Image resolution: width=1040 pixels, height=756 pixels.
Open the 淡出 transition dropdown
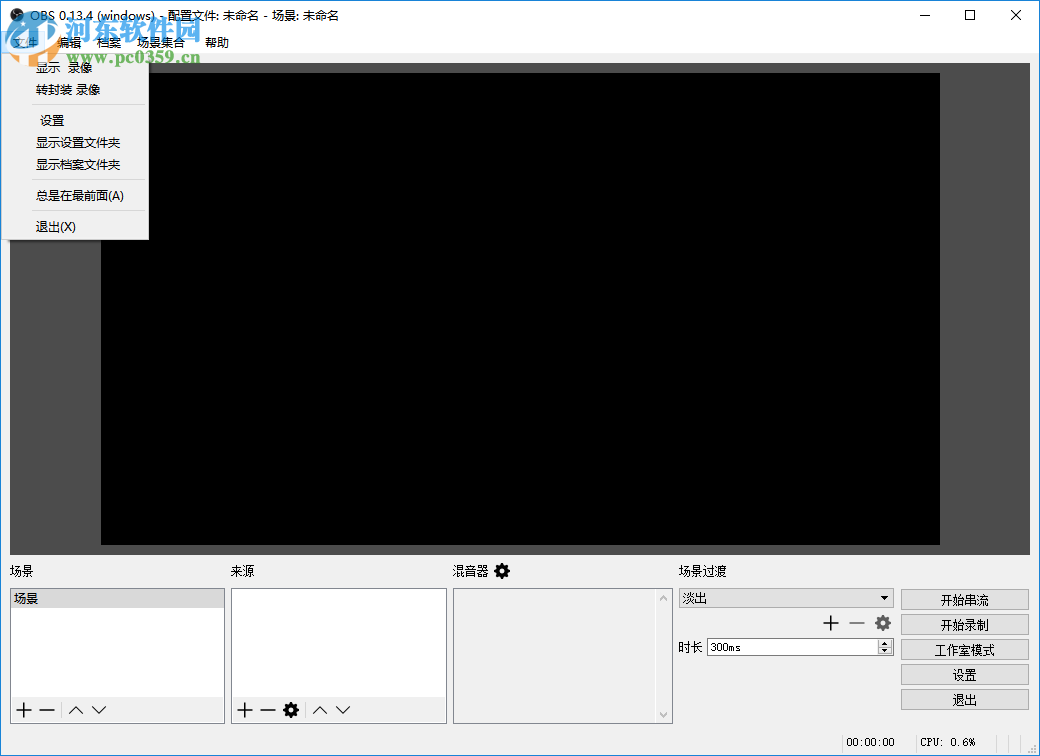[785, 597]
